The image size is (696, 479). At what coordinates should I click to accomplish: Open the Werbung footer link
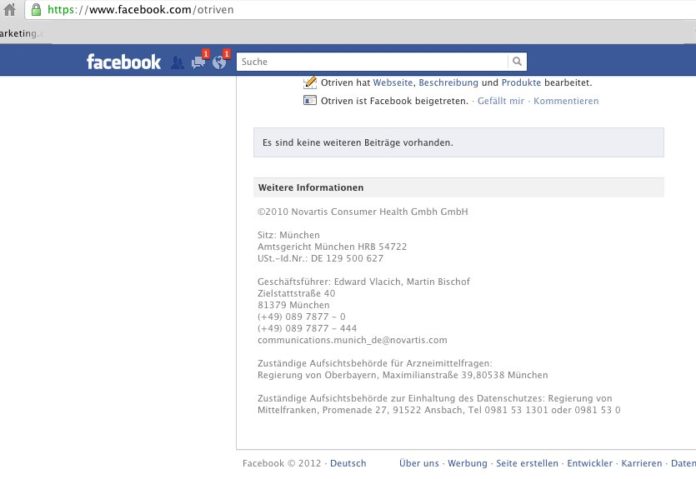tap(467, 463)
